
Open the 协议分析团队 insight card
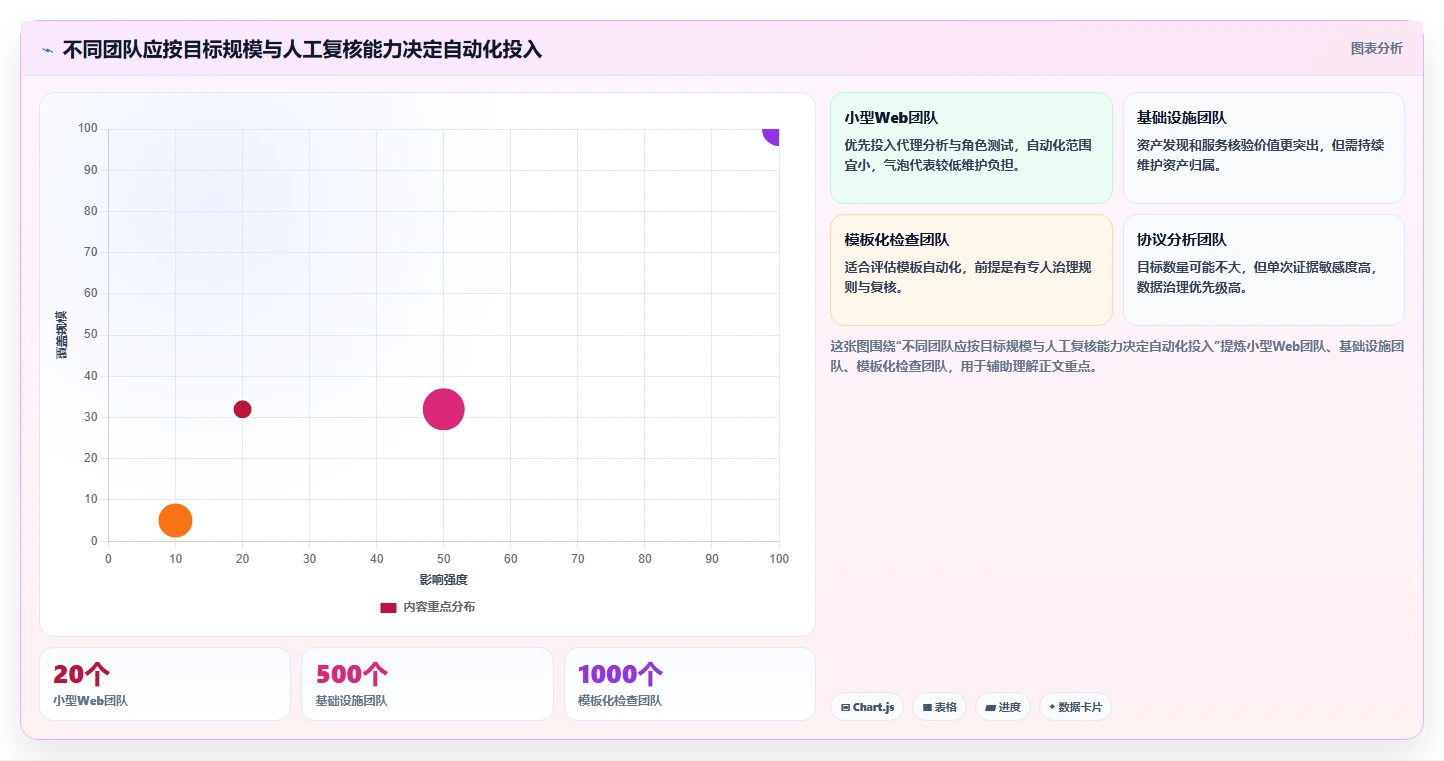tap(1263, 270)
